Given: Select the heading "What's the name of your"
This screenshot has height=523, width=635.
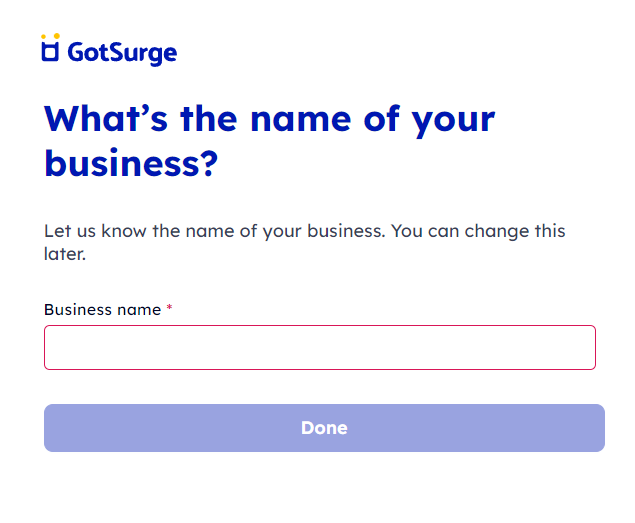Looking at the screenshot, I should coord(269,119).
